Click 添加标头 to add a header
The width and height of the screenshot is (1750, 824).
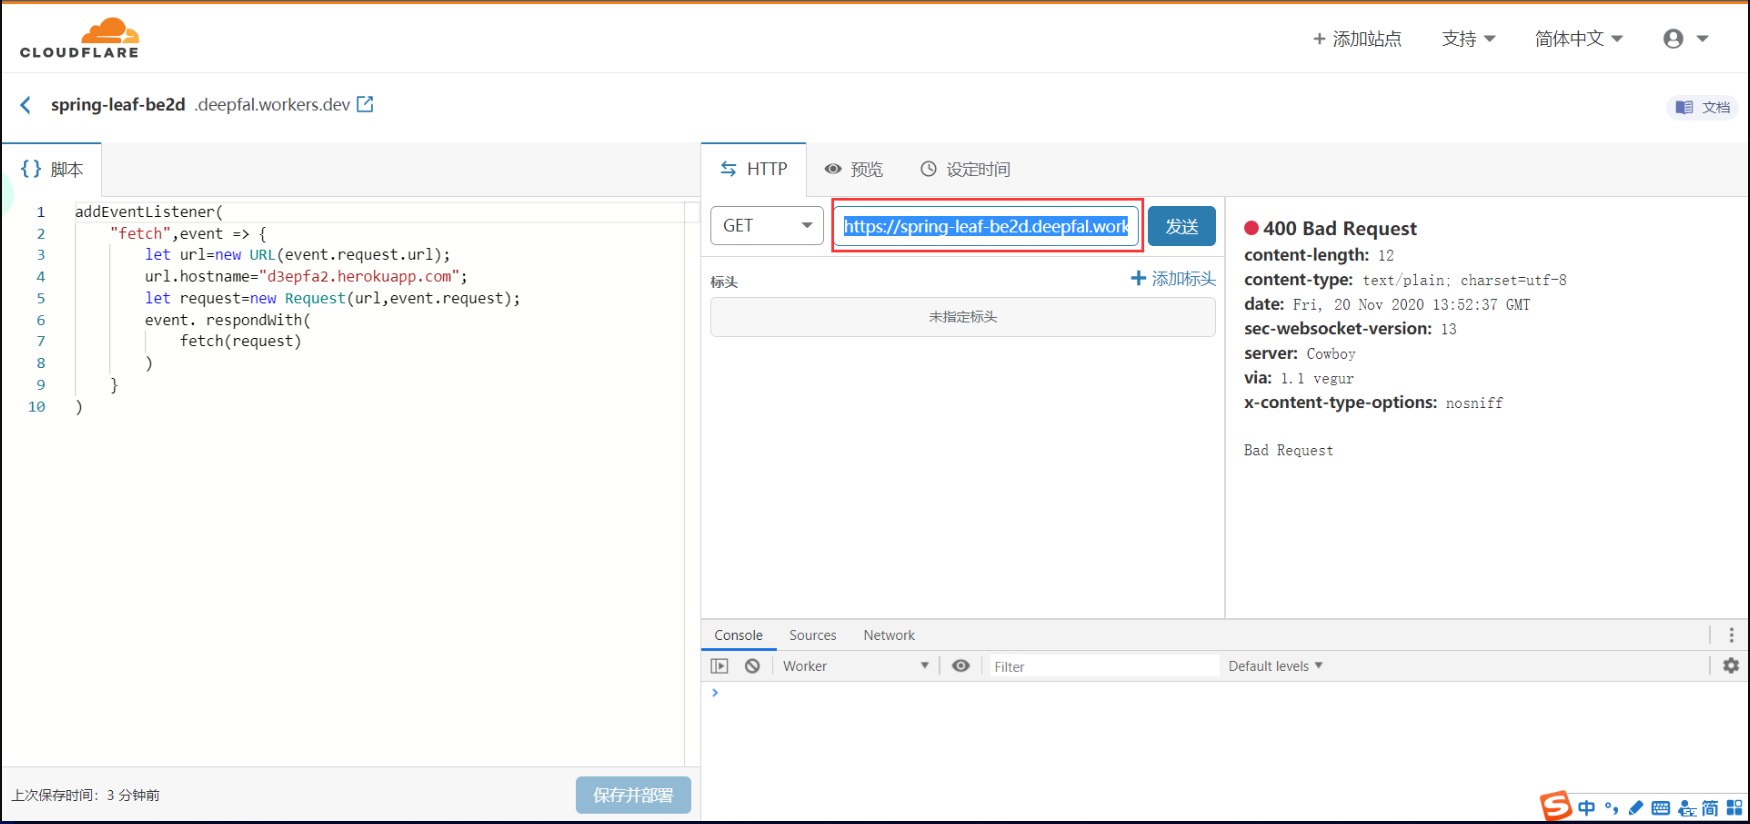coord(1173,279)
